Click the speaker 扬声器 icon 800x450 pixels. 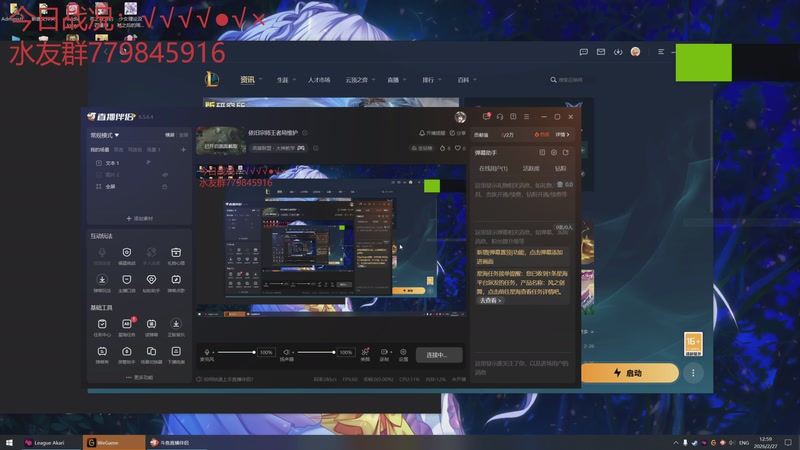[286, 352]
